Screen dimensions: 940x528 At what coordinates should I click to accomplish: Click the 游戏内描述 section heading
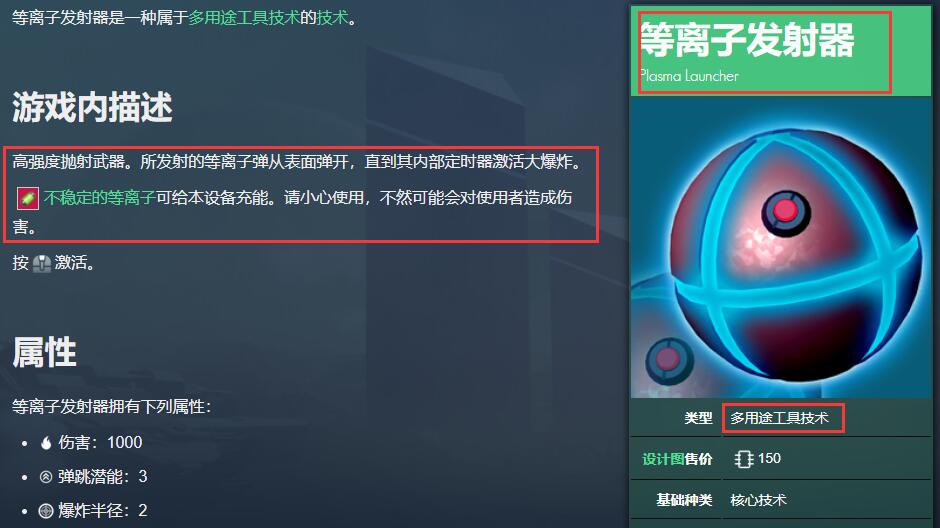pyautogui.click(x=92, y=107)
